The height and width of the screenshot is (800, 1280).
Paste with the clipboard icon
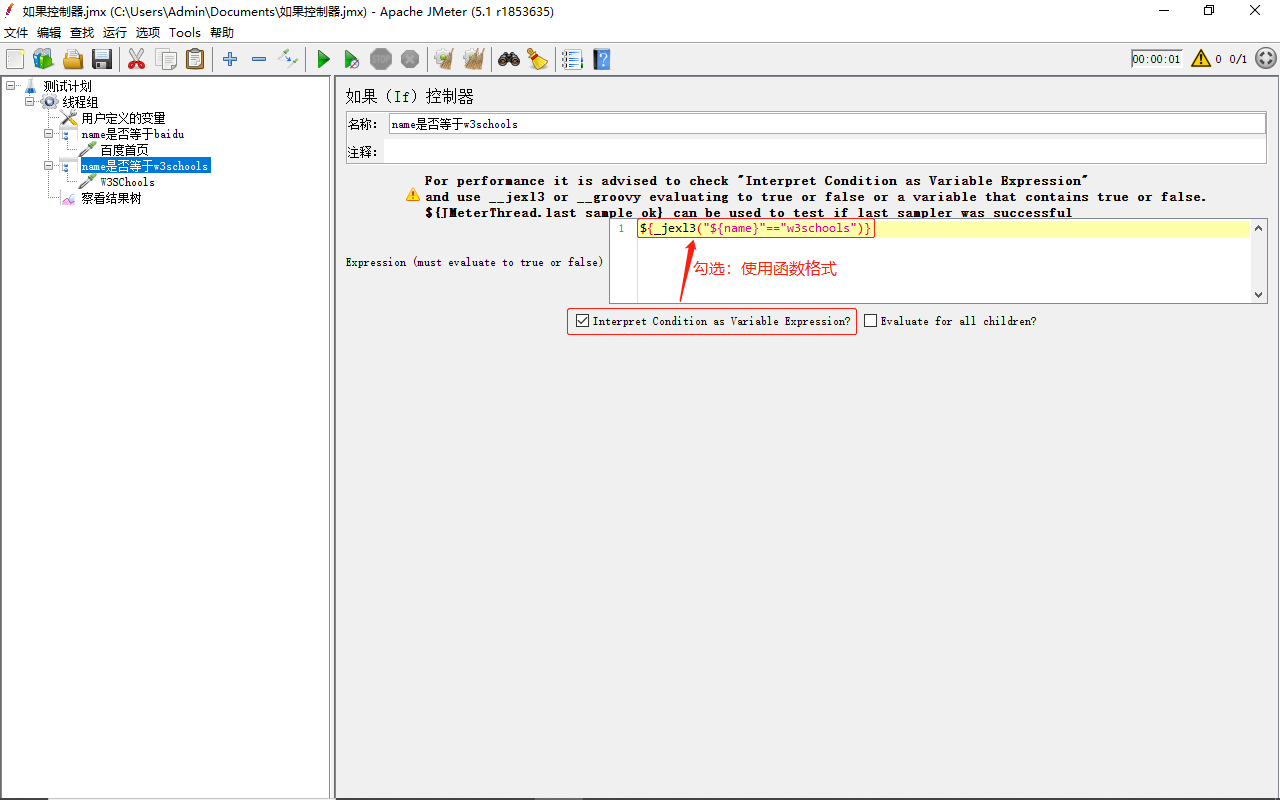[x=195, y=59]
